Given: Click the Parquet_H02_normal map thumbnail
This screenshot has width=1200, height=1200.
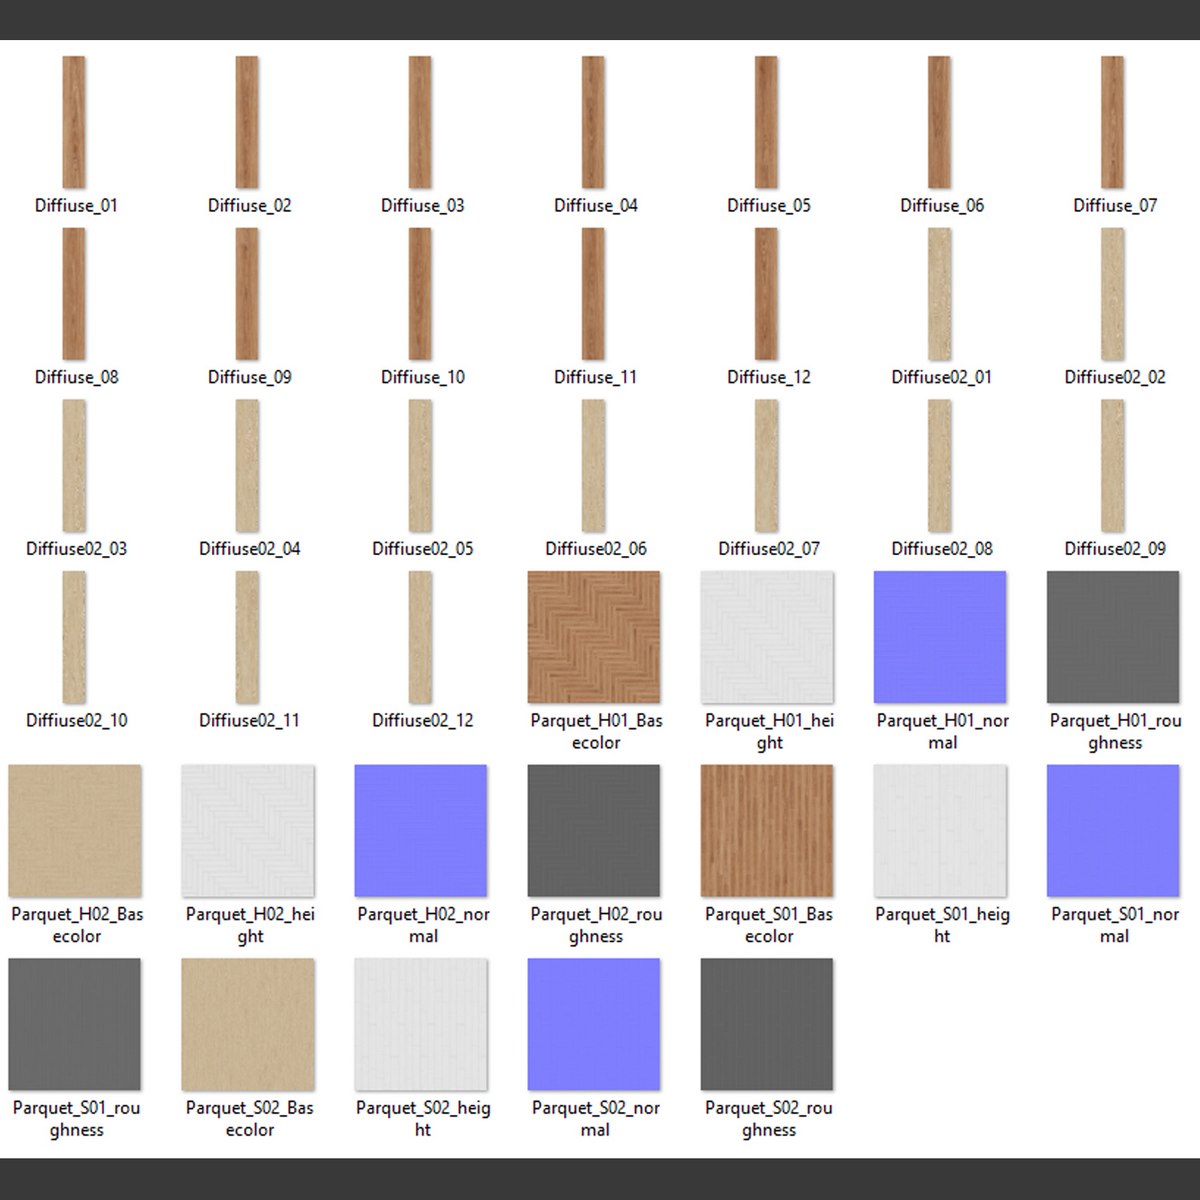Looking at the screenshot, I should pyautogui.click(x=421, y=831).
